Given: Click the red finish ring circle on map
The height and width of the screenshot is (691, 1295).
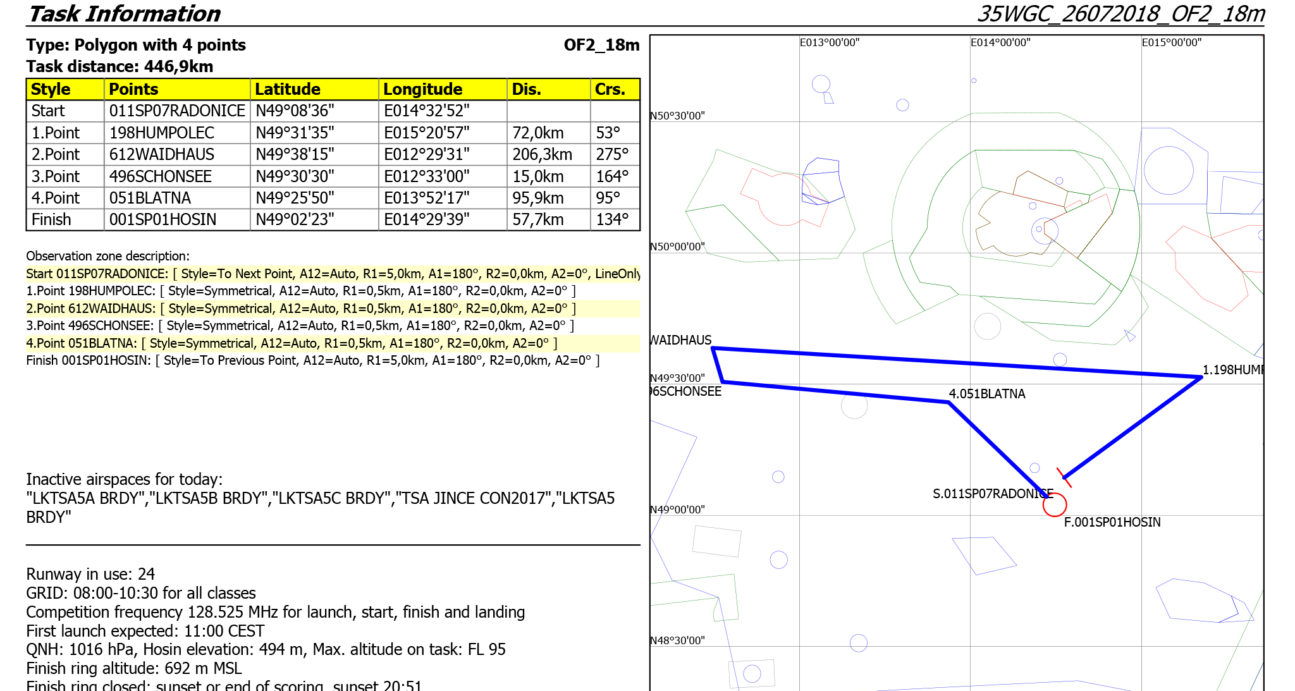Looking at the screenshot, I should pos(1054,506).
